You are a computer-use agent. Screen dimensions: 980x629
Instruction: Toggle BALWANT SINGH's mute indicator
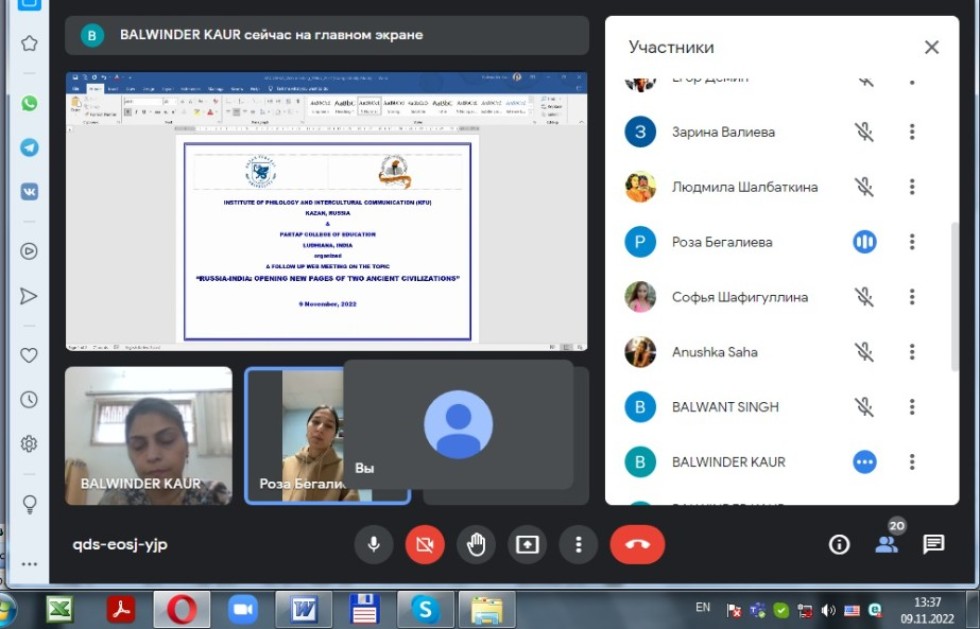click(x=865, y=406)
